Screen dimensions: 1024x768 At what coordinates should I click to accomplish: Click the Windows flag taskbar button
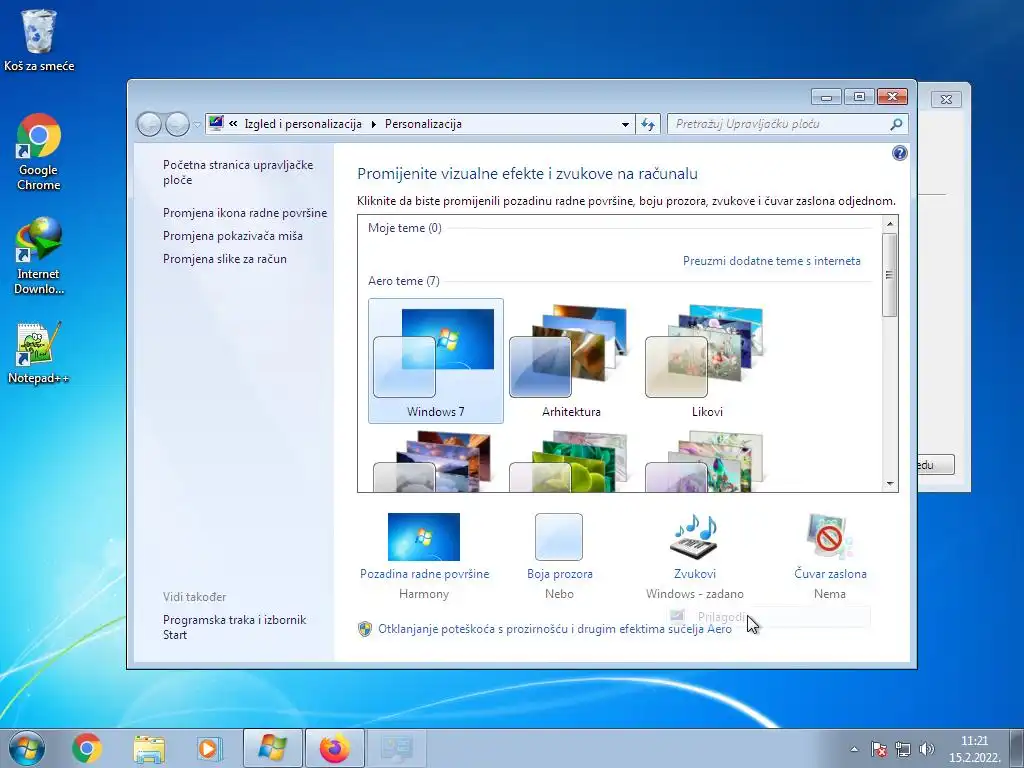point(272,748)
